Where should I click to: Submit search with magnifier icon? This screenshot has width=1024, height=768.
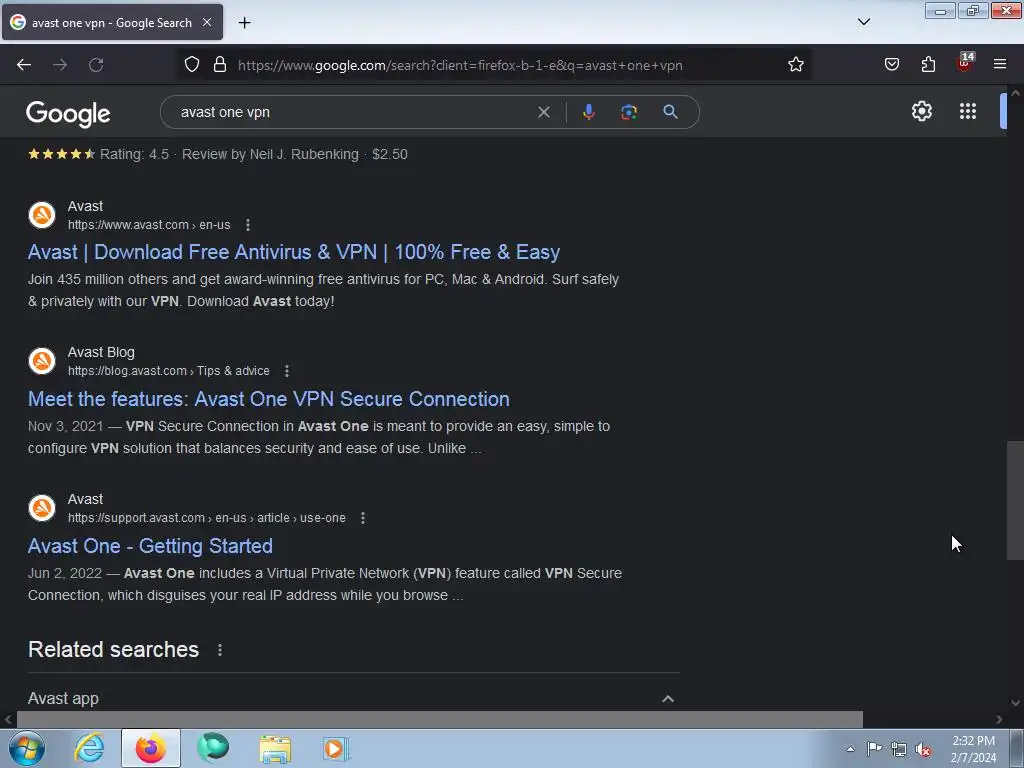tap(670, 112)
